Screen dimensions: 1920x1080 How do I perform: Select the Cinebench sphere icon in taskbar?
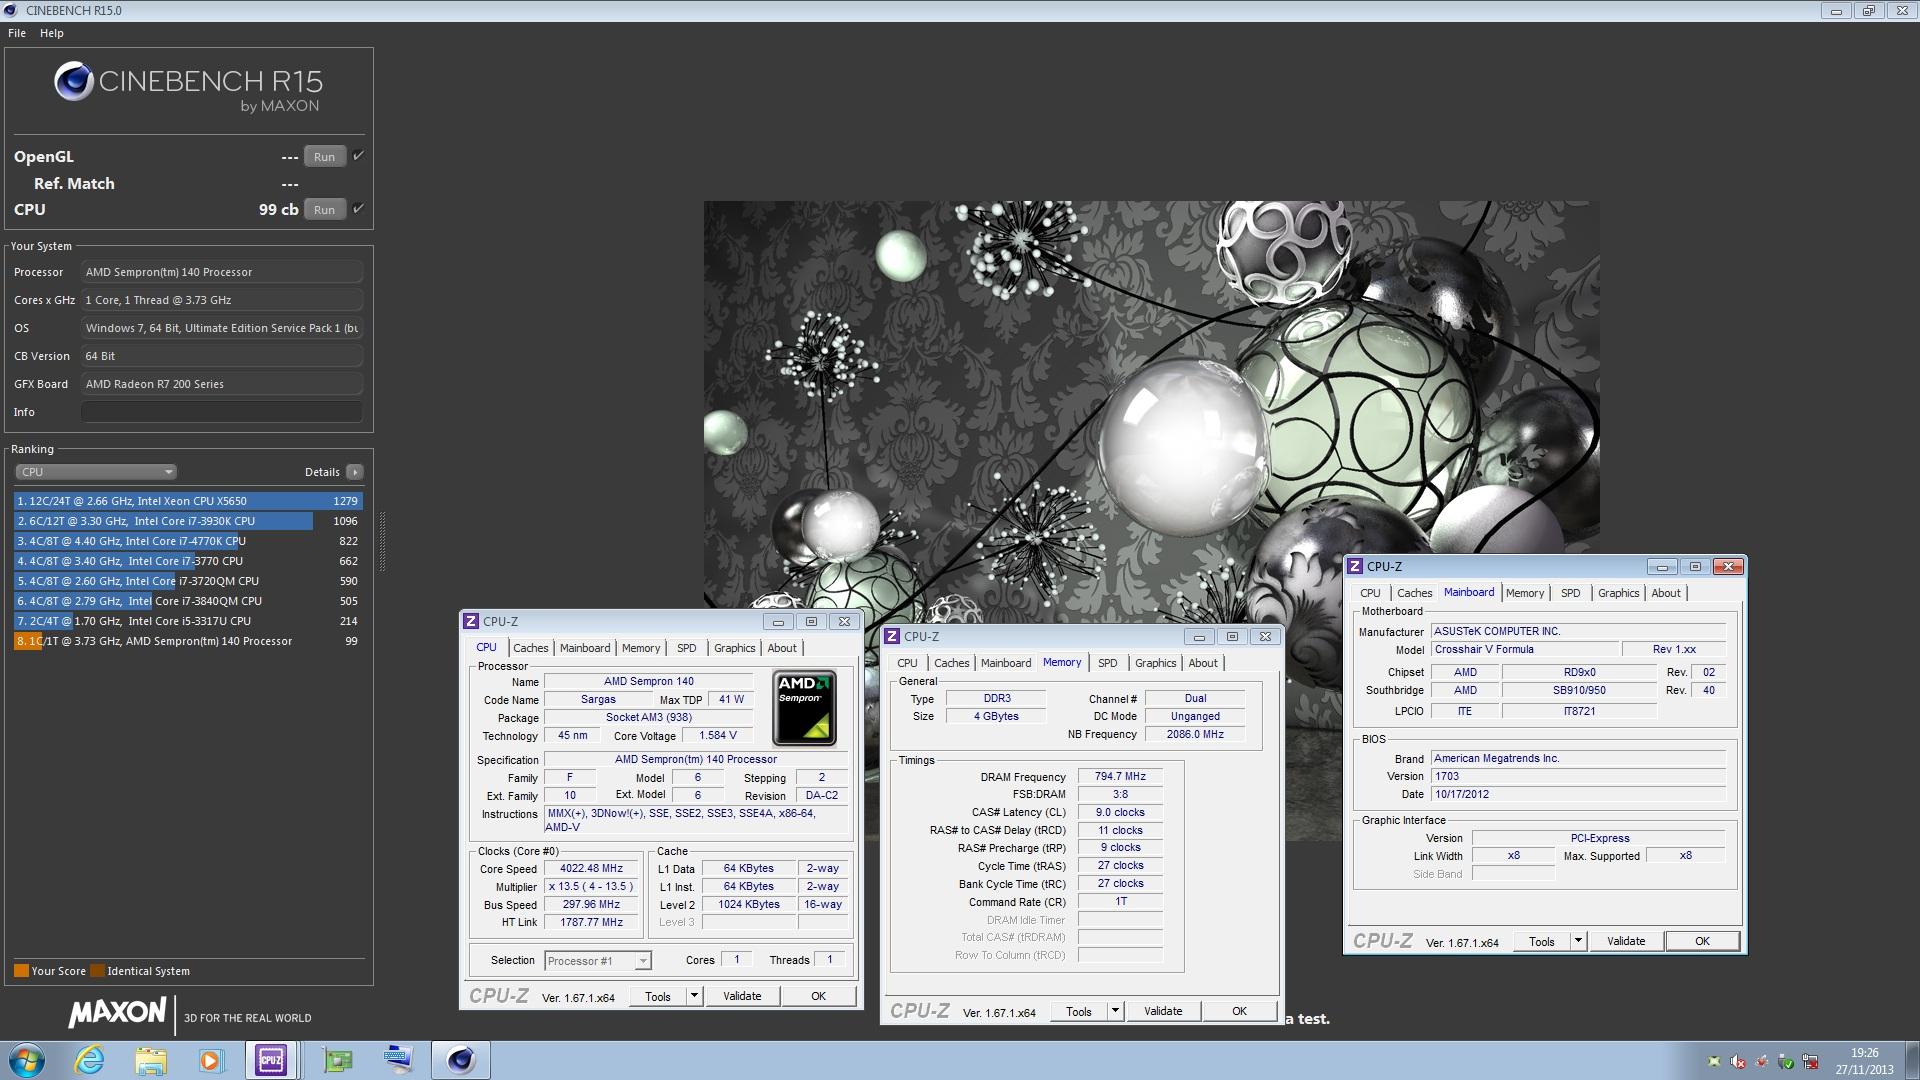(461, 1060)
